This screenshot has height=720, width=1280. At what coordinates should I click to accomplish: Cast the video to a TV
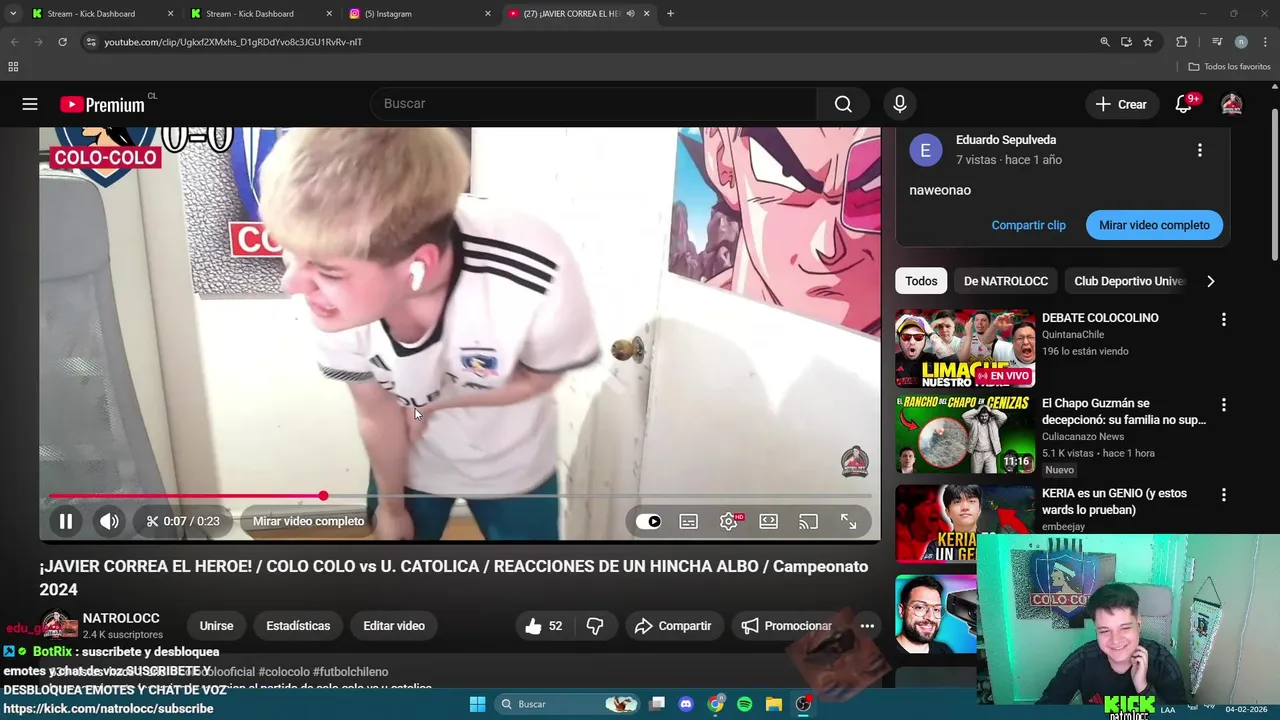808,521
